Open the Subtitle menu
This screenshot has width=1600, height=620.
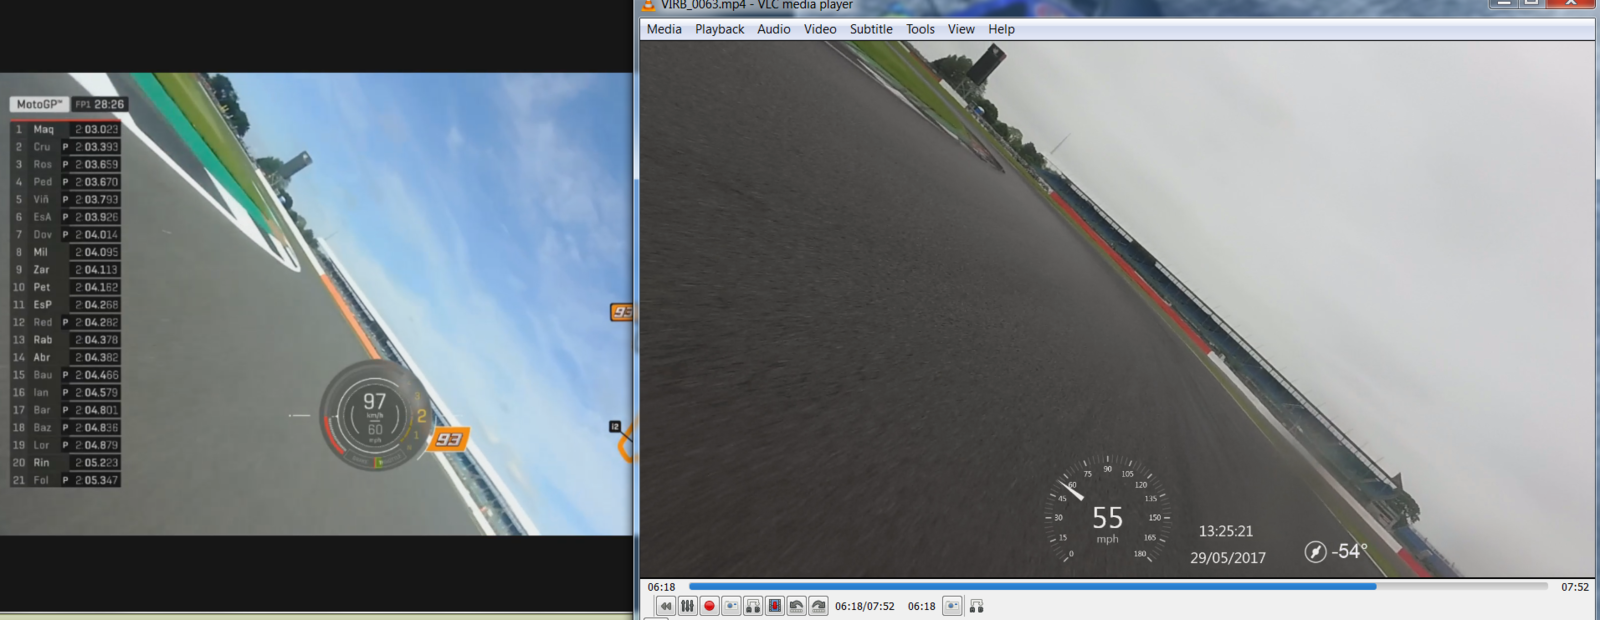pyautogui.click(x=871, y=29)
